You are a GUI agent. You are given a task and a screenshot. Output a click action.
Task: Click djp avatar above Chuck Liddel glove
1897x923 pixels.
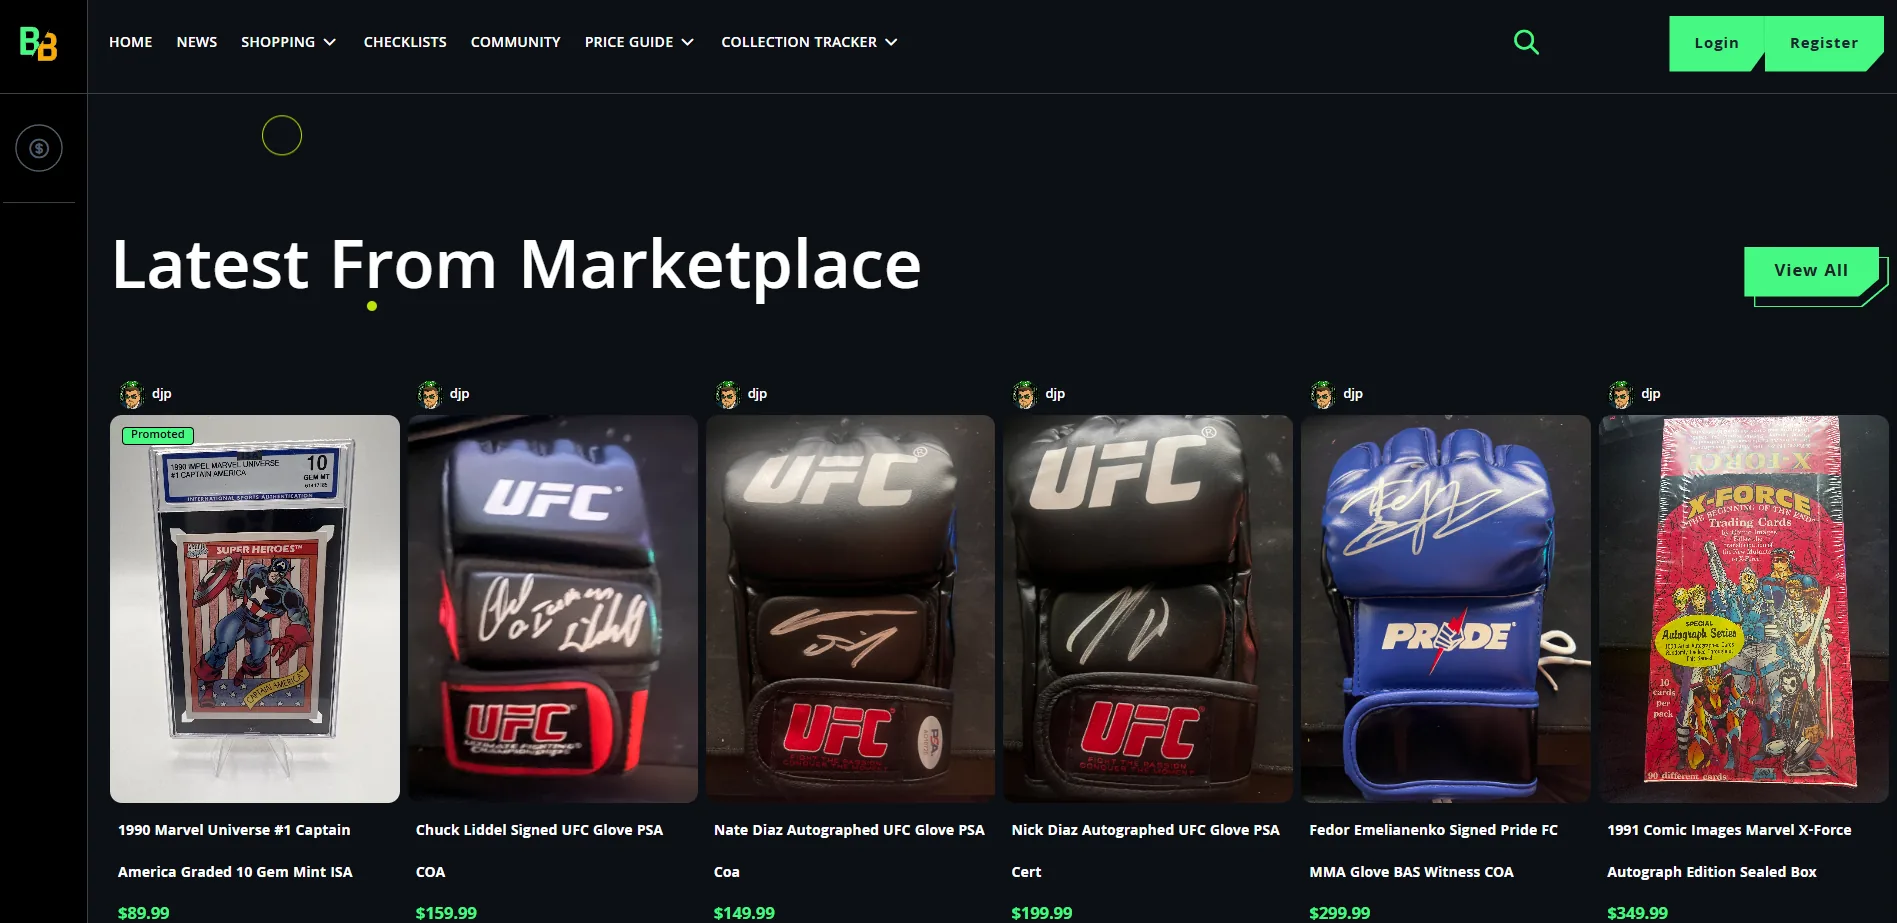point(430,394)
